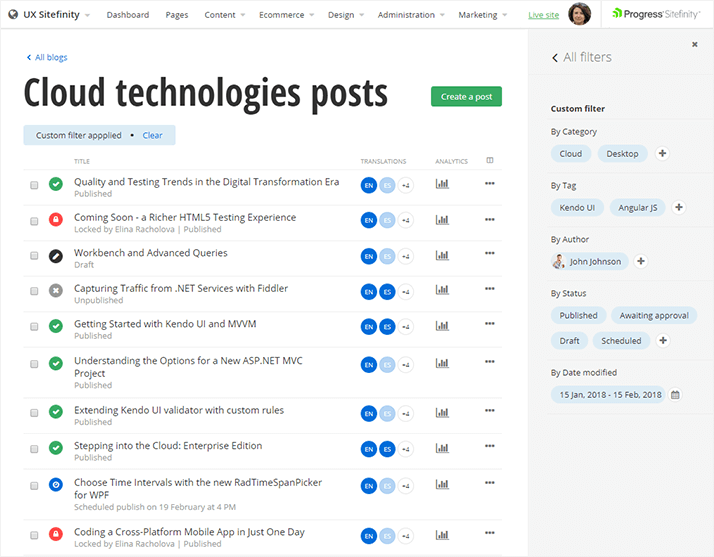714x557 pixels.
Task: Go back to All filters panel
Action: [581, 57]
